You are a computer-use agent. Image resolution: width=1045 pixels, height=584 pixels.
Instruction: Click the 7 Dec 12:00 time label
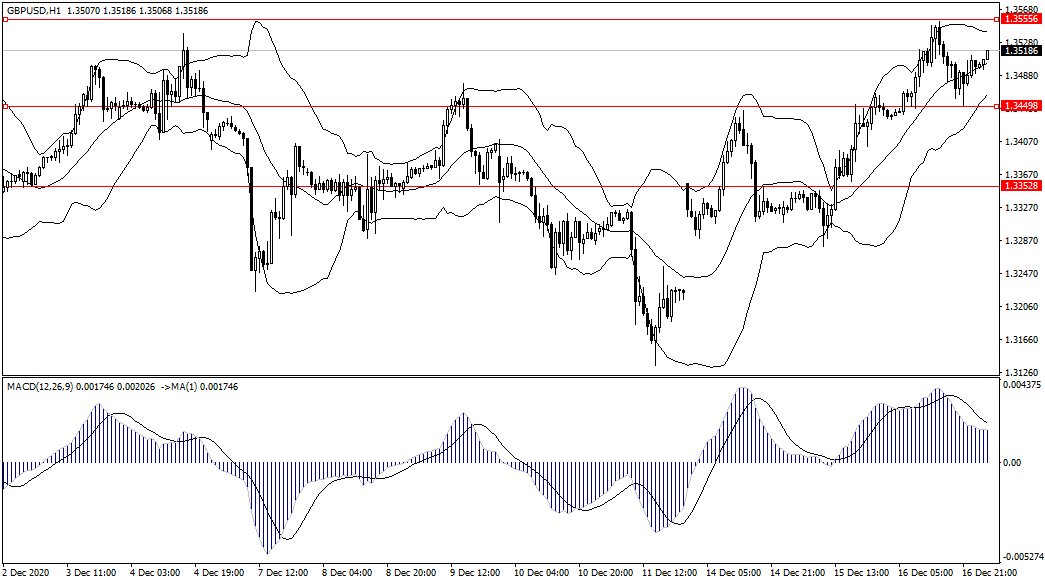[284, 574]
